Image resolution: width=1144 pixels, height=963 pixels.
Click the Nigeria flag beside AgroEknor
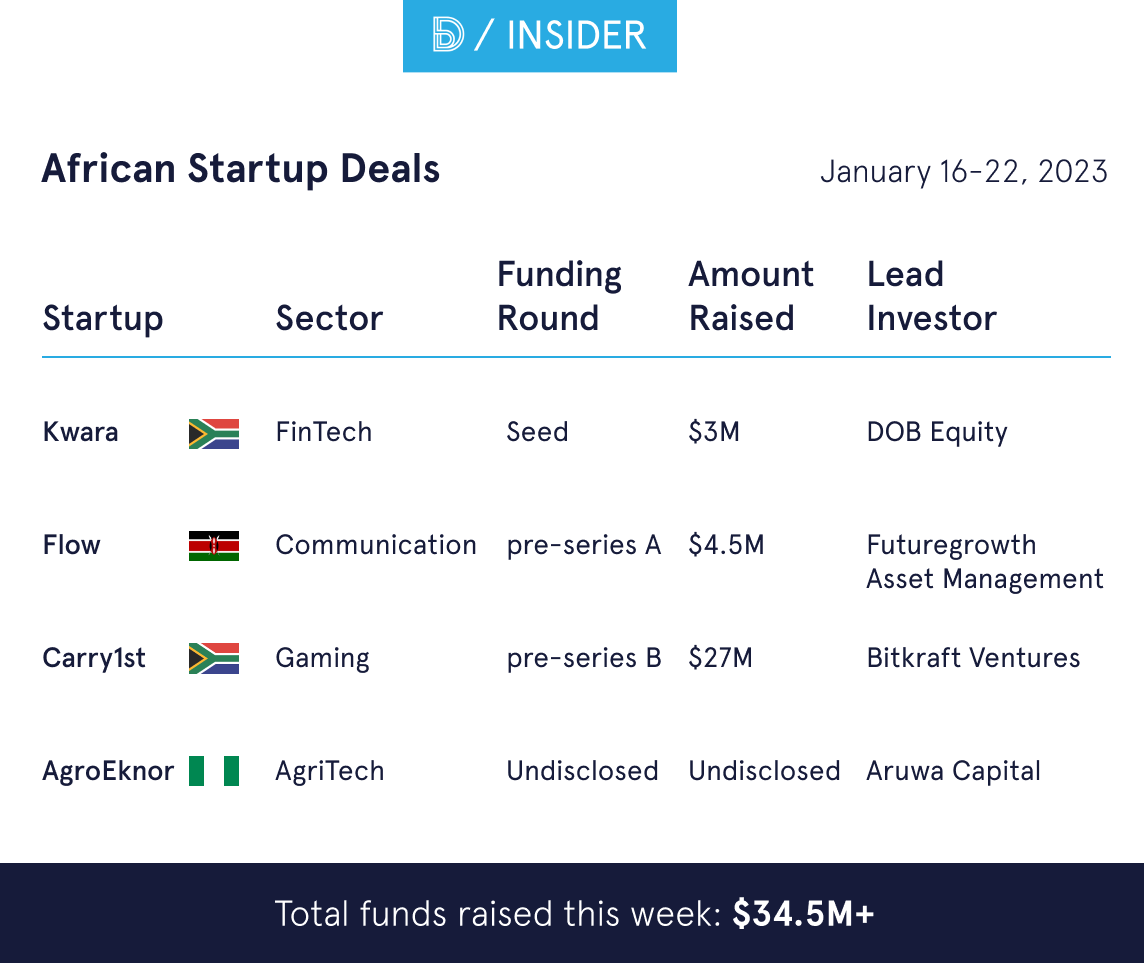pyautogui.click(x=214, y=771)
